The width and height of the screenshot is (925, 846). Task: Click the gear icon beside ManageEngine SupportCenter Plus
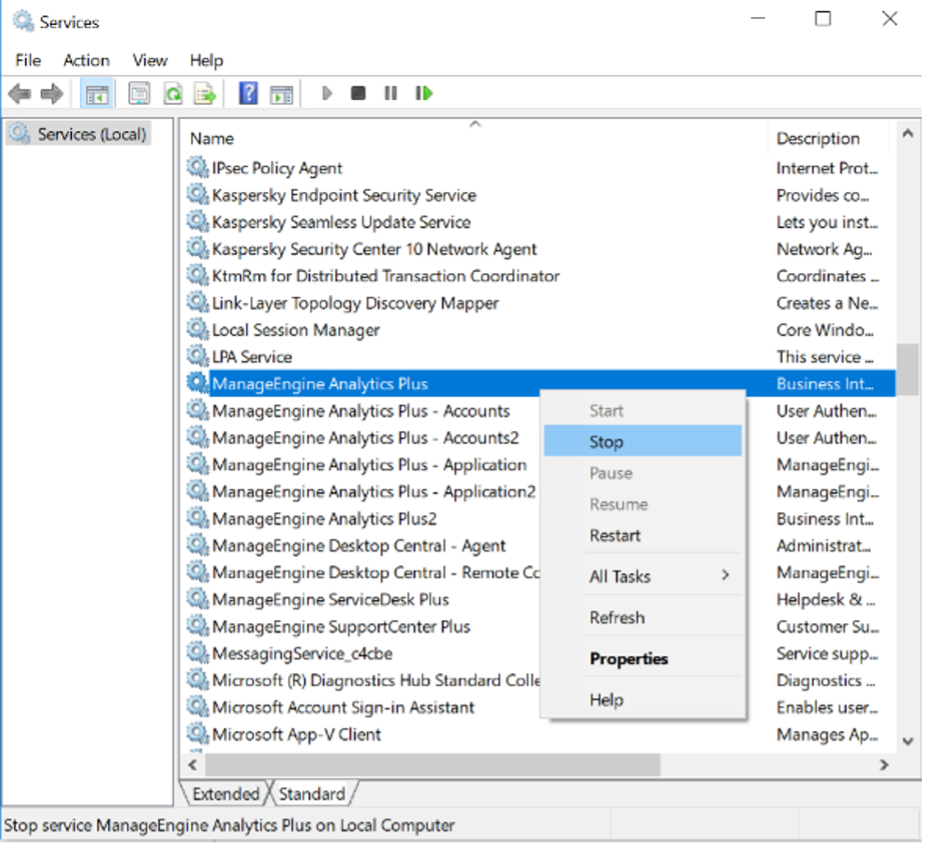point(198,626)
